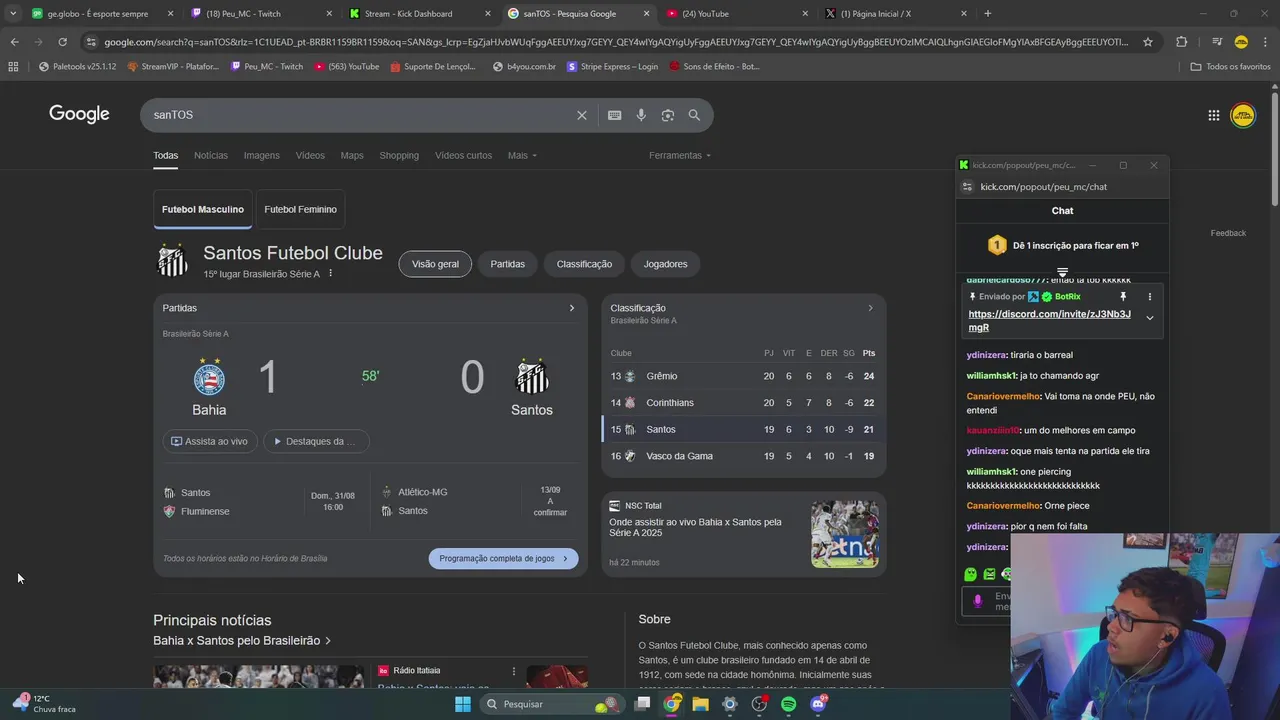Open three-dot menu on Rádio Itatiaia news
This screenshot has height=720, width=1280.
(x=514, y=671)
